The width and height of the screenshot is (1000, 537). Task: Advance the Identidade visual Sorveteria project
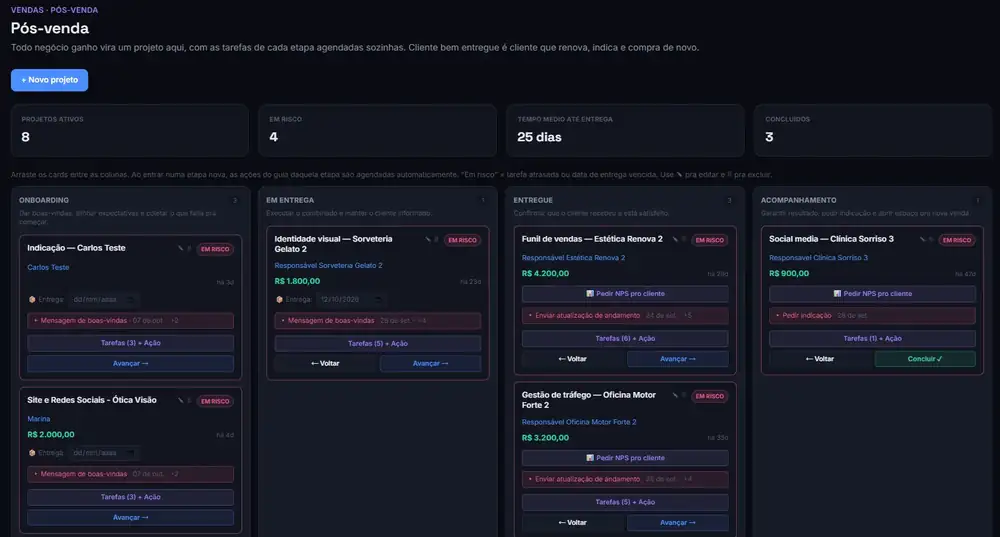(430, 364)
